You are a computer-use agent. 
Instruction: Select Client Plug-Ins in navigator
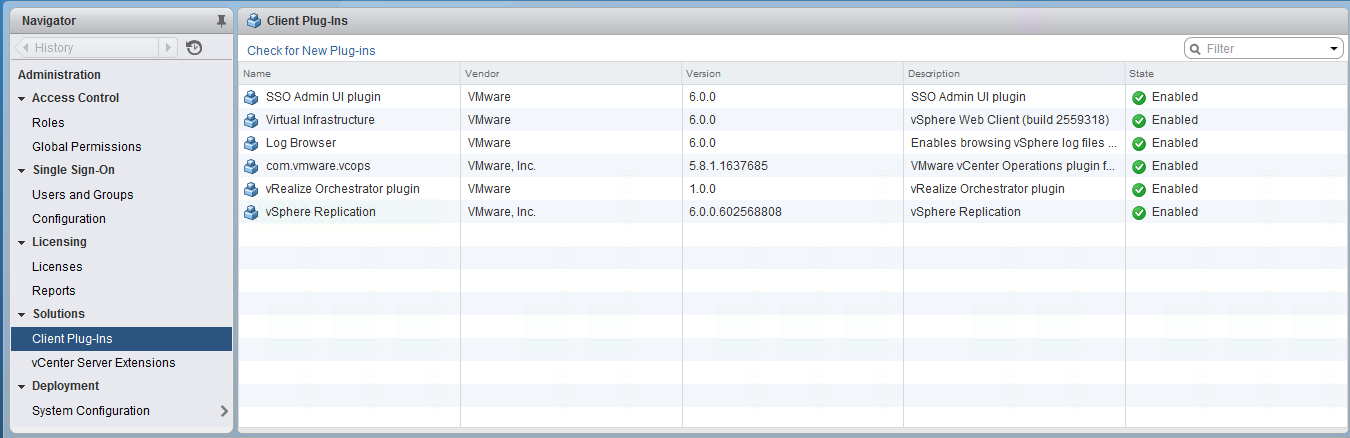(x=121, y=339)
